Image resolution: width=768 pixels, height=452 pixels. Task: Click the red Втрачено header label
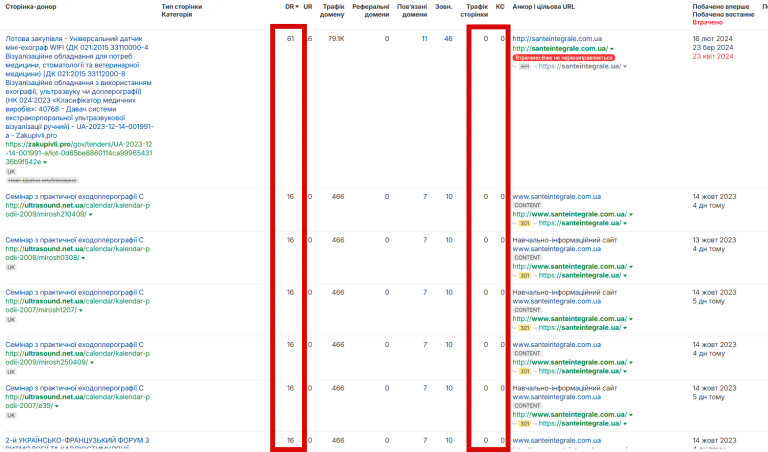(707, 23)
